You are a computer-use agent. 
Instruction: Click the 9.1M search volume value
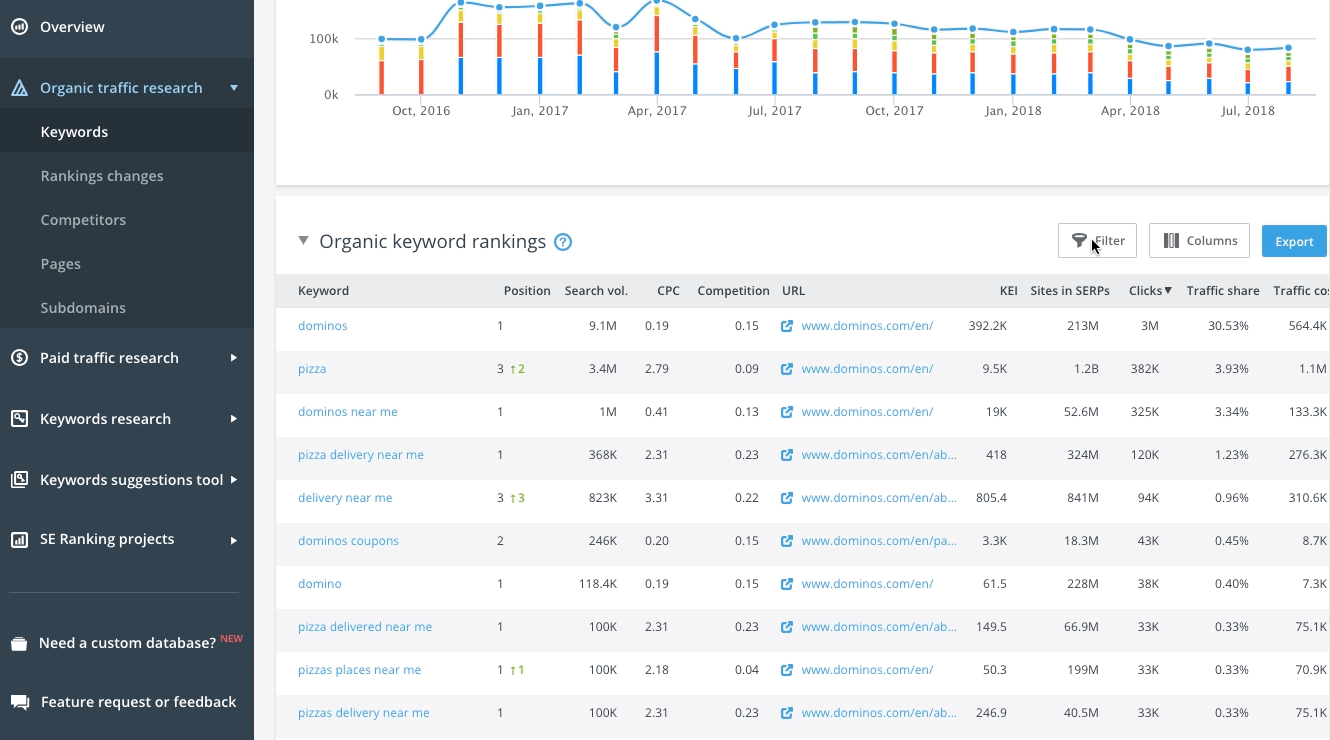tap(603, 326)
